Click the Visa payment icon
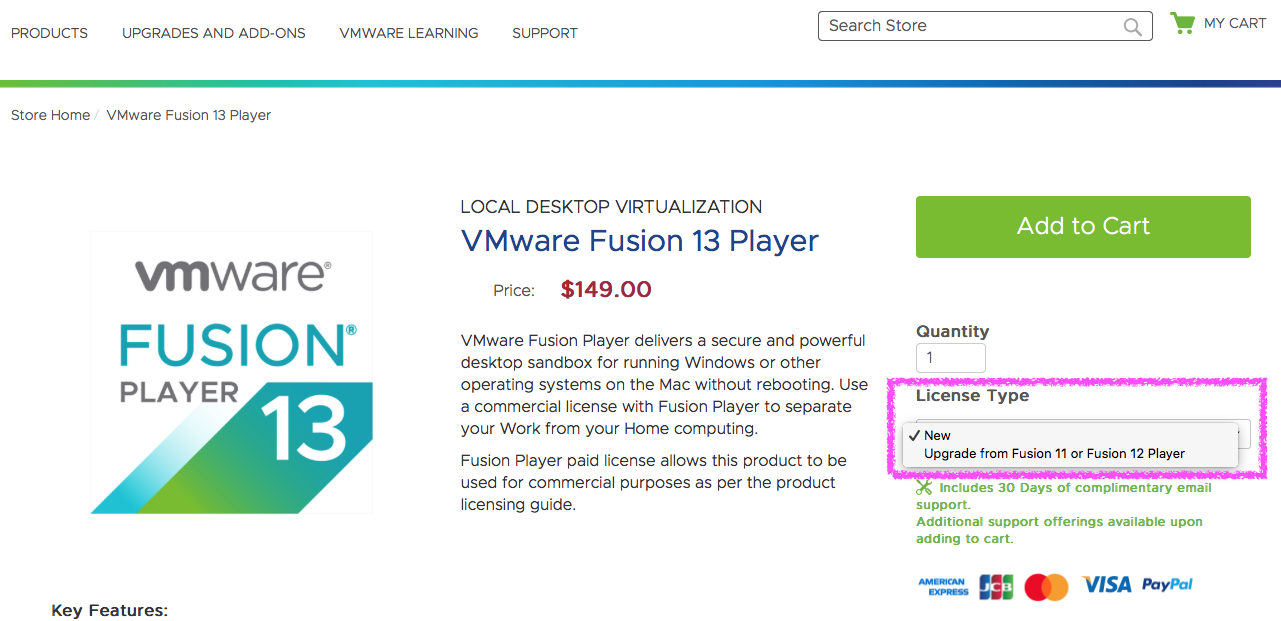Viewport: 1281px width, 621px height. pos(1106,585)
